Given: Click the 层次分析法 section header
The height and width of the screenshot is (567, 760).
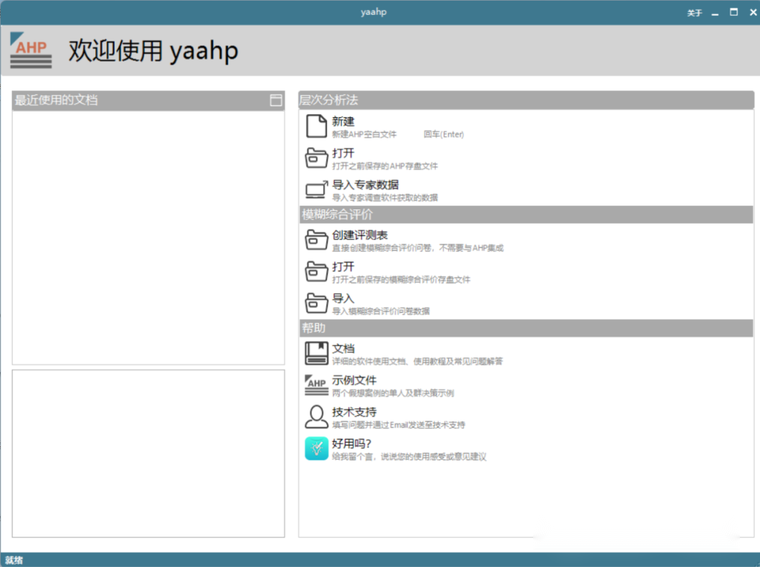Looking at the screenshot, I should (x=526, y=100).
